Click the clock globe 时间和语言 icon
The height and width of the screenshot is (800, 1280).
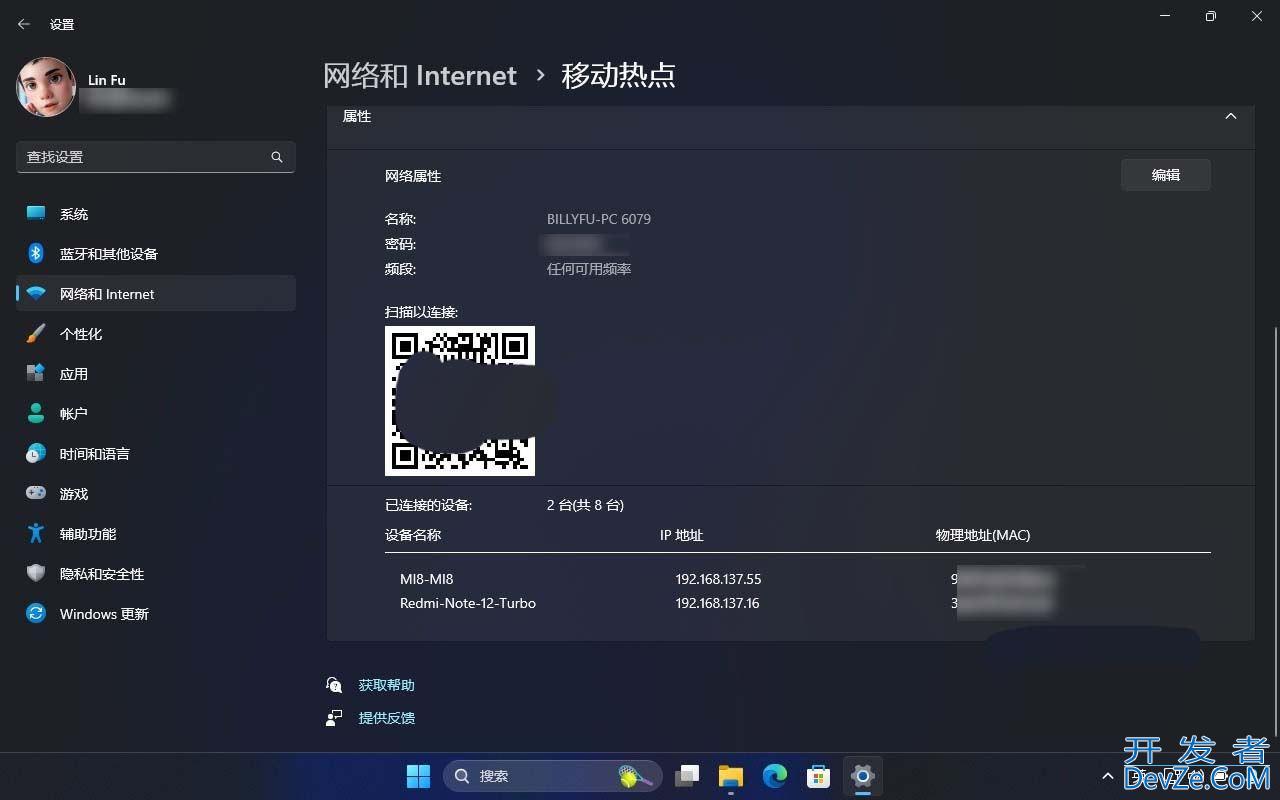point(36,454)
